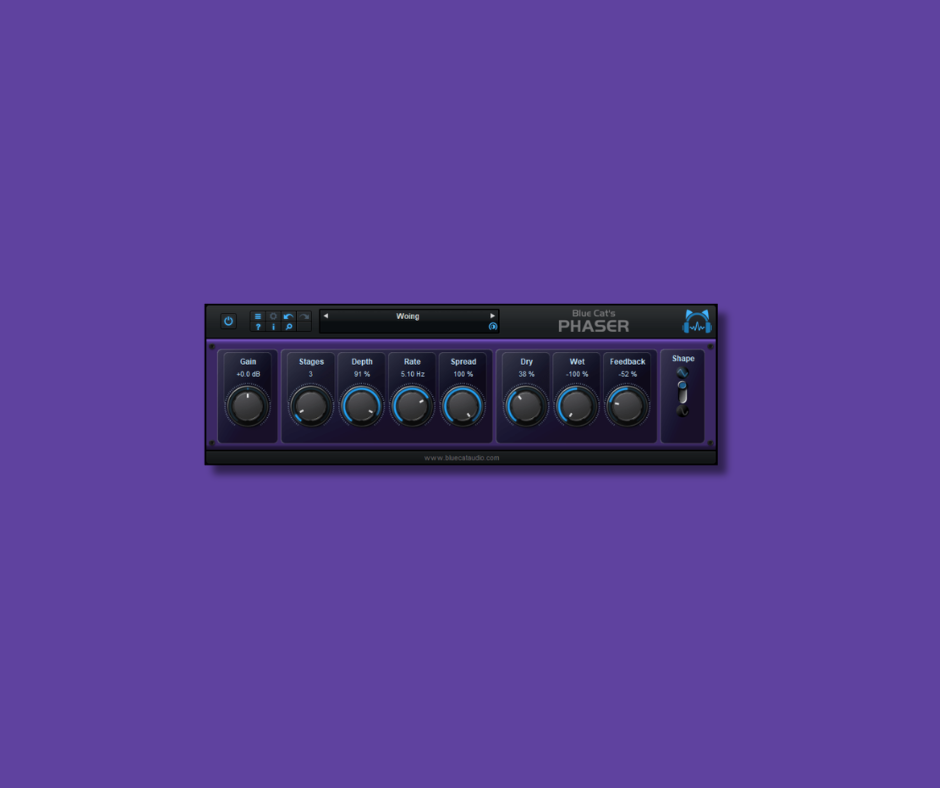
Task: Toggle the plugin power button
Action: 228,320
